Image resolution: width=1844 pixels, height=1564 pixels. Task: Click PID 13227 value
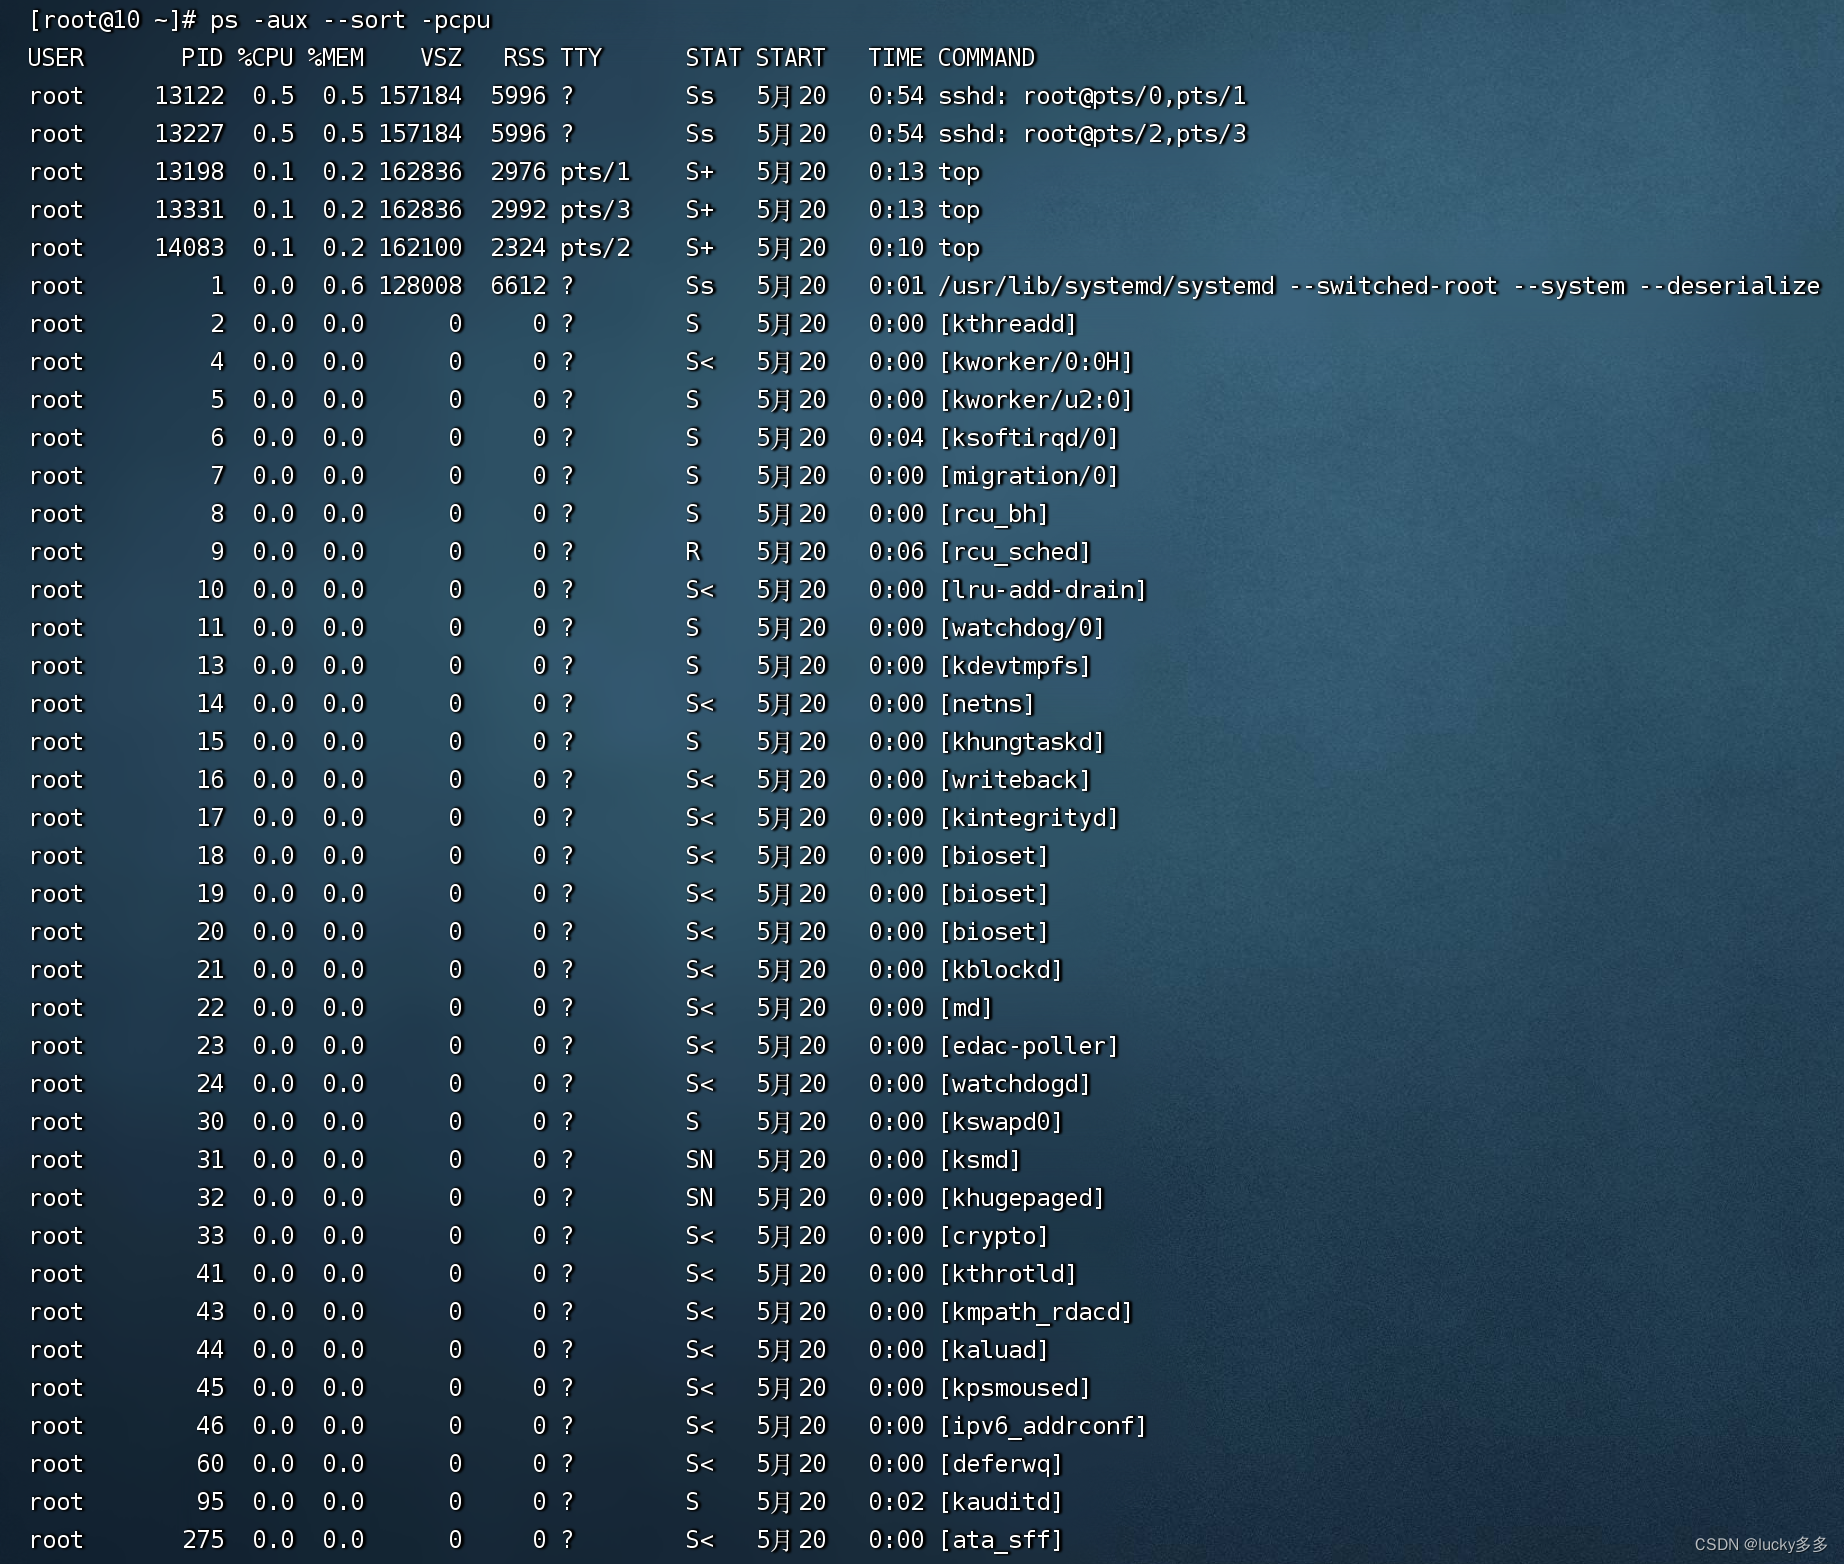189,134
